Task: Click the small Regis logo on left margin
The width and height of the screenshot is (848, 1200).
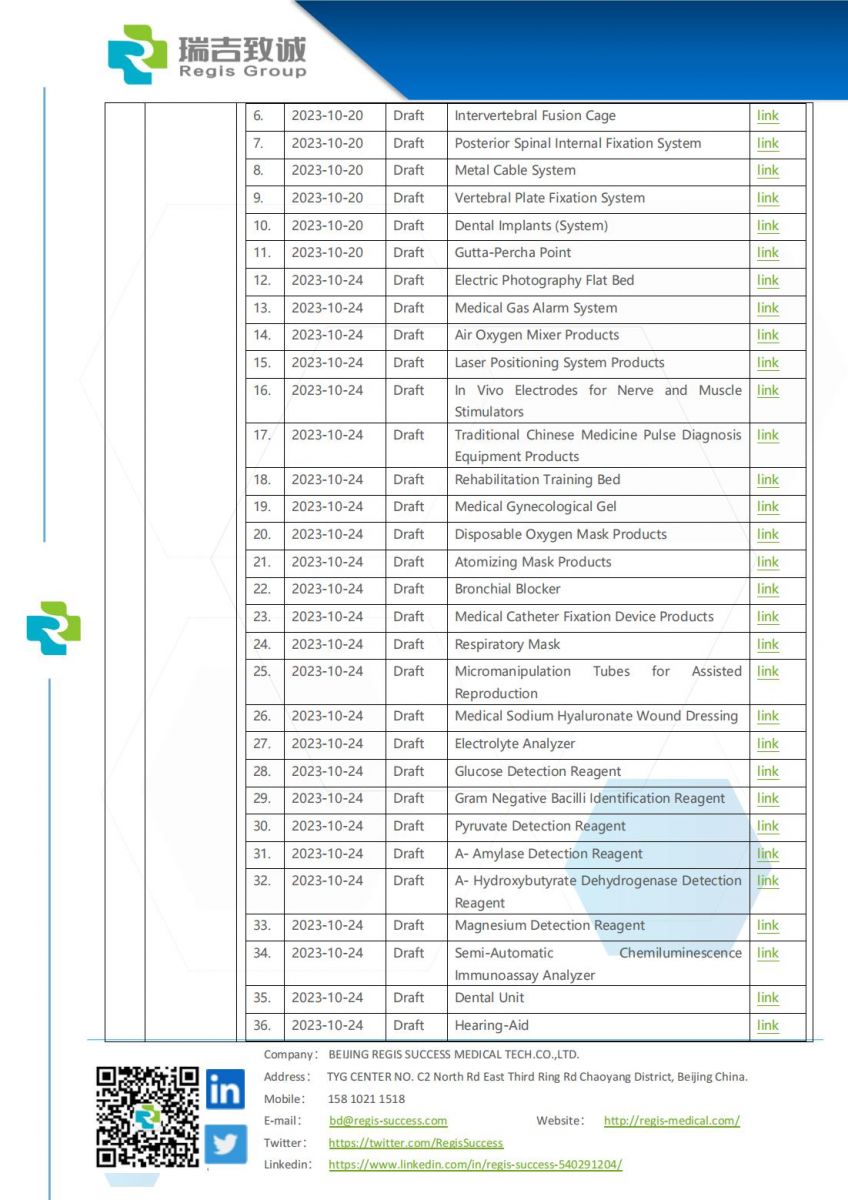Action: [54, 628]
